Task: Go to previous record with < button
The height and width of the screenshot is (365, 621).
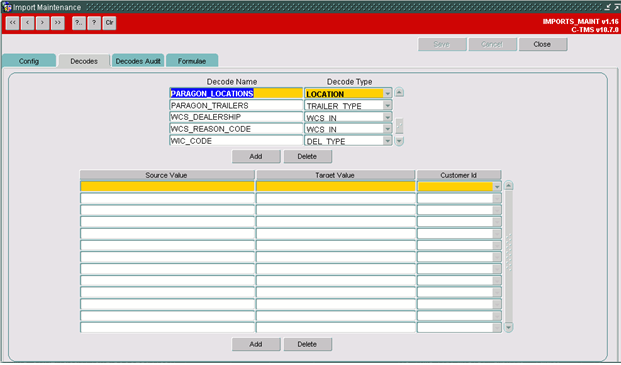Action: (27, 23)
